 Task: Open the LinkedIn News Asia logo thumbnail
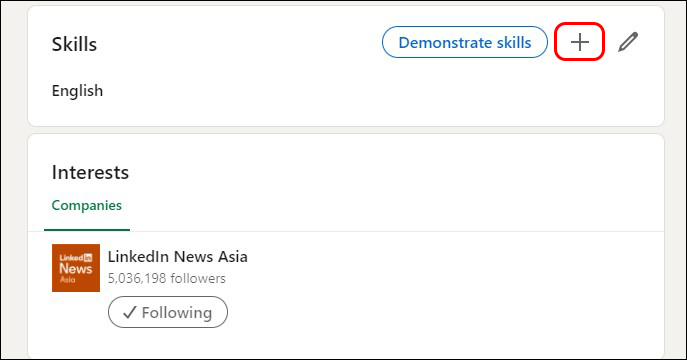pos(76,268)
